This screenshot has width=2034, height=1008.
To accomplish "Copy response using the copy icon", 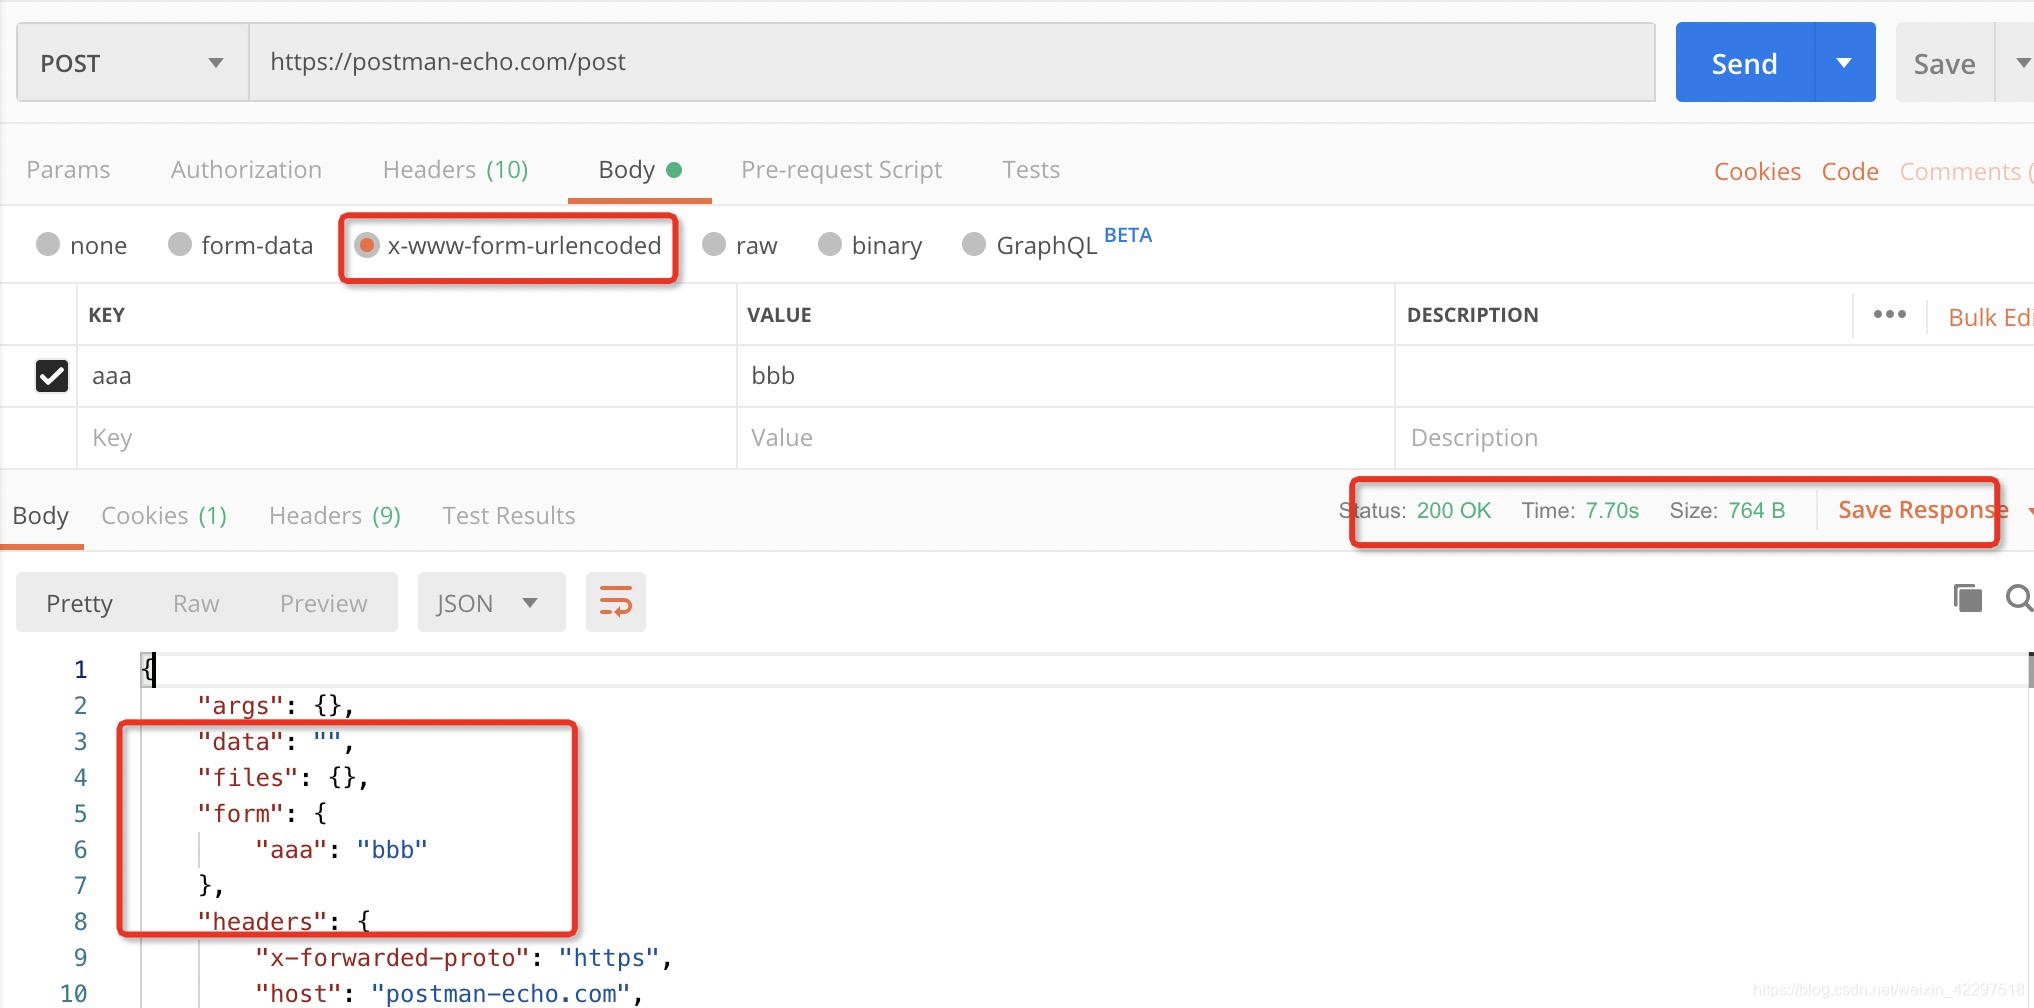I will [1967, 598].
